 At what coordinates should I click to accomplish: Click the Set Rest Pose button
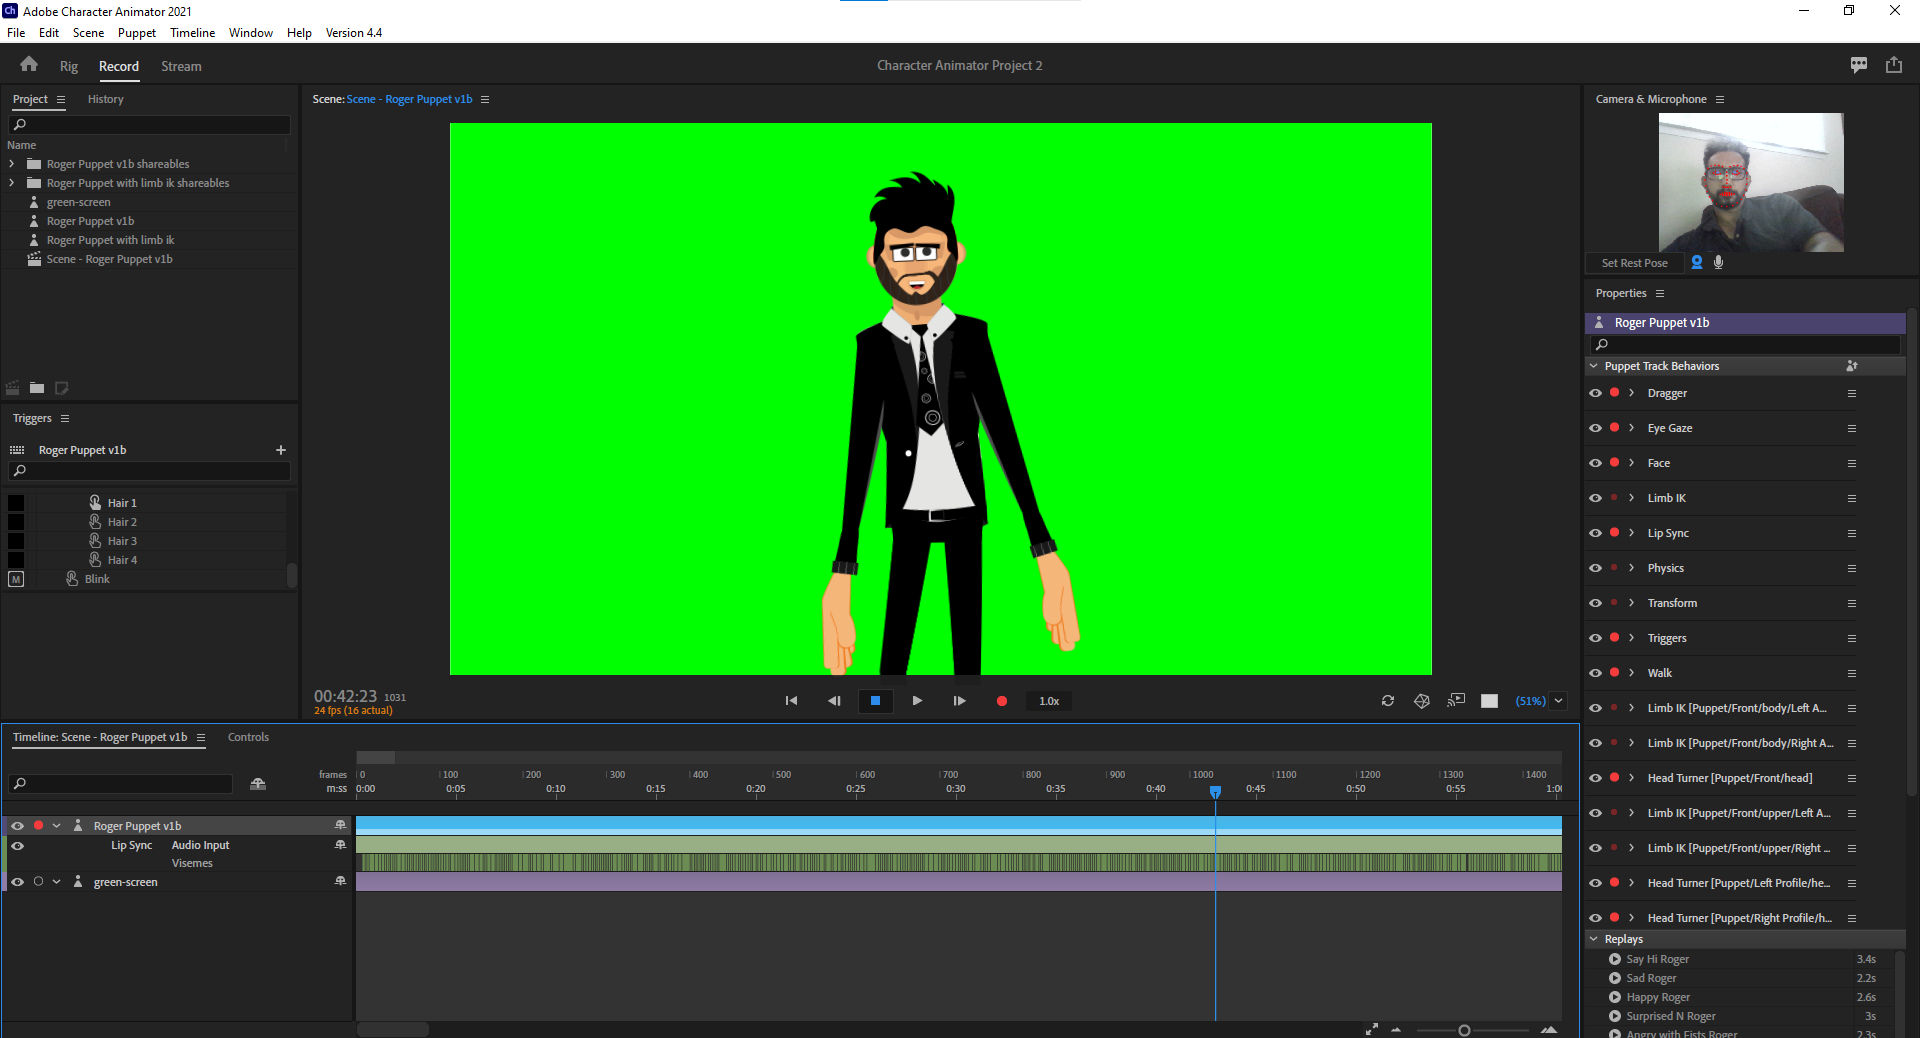pos(1634,262)
